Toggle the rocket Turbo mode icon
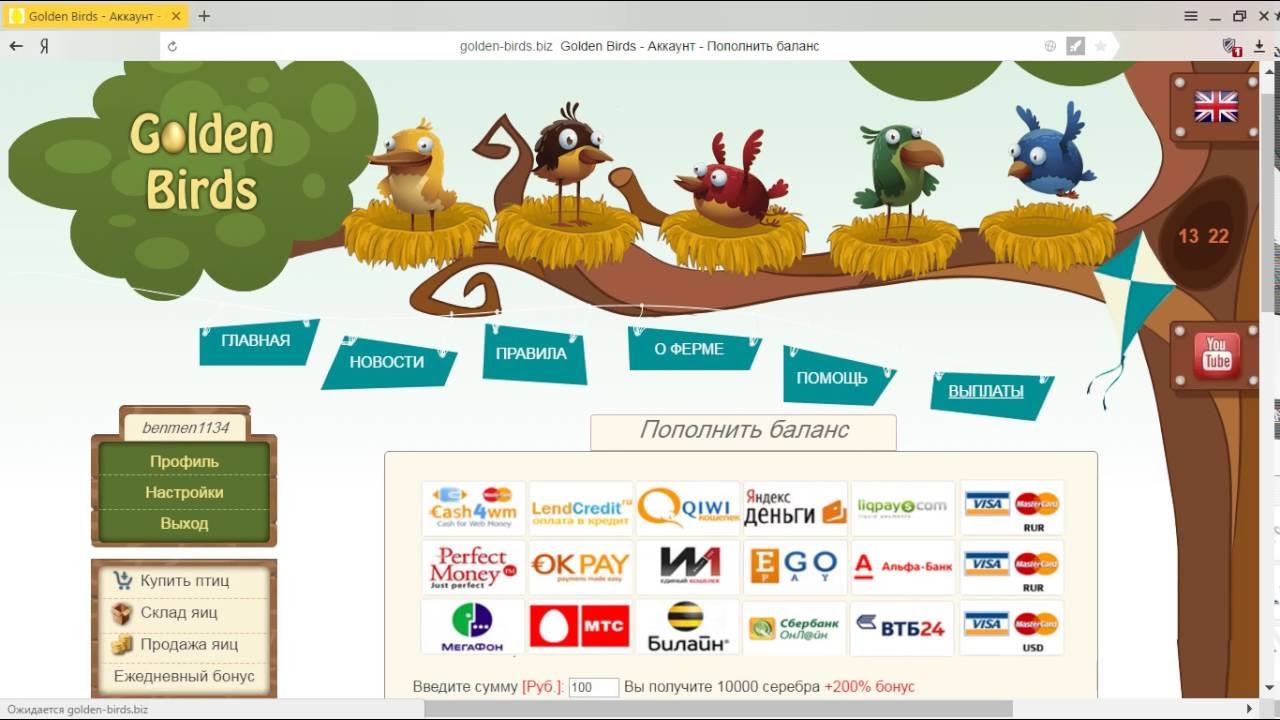This screenshot has width=1280, height=720. point(1075,46)
